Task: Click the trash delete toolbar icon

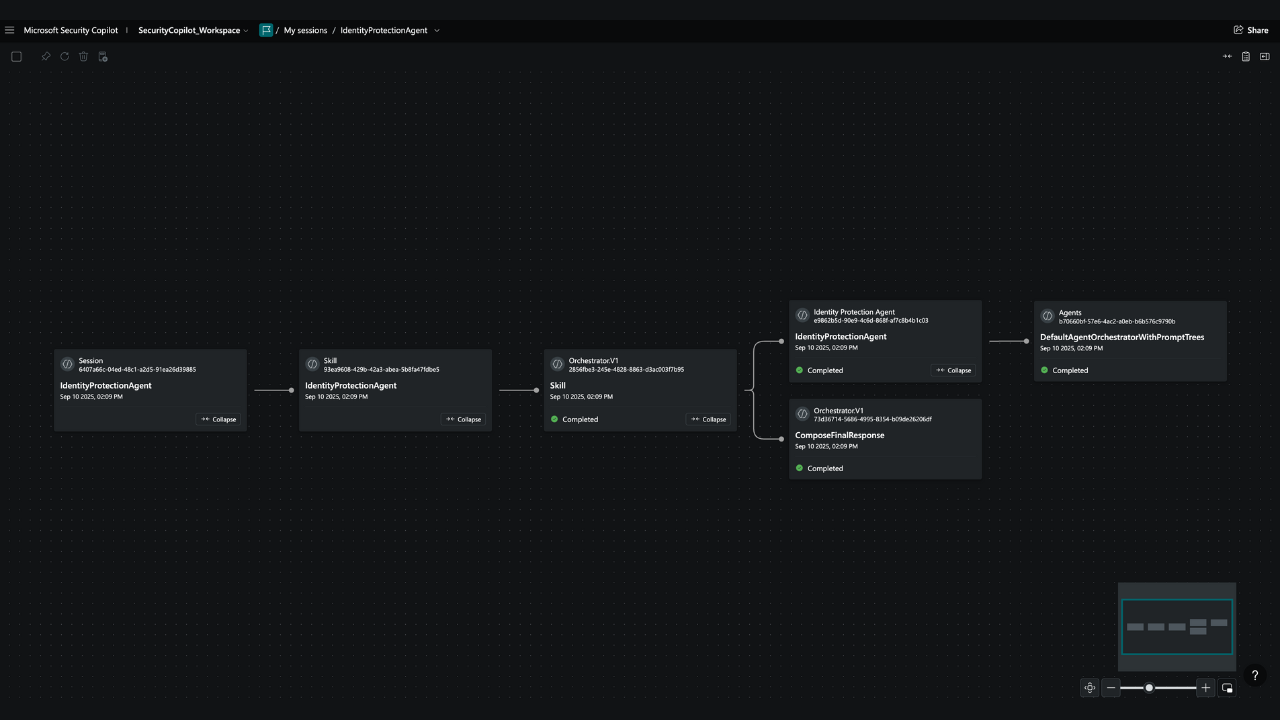Action: (x=84, y=57)
